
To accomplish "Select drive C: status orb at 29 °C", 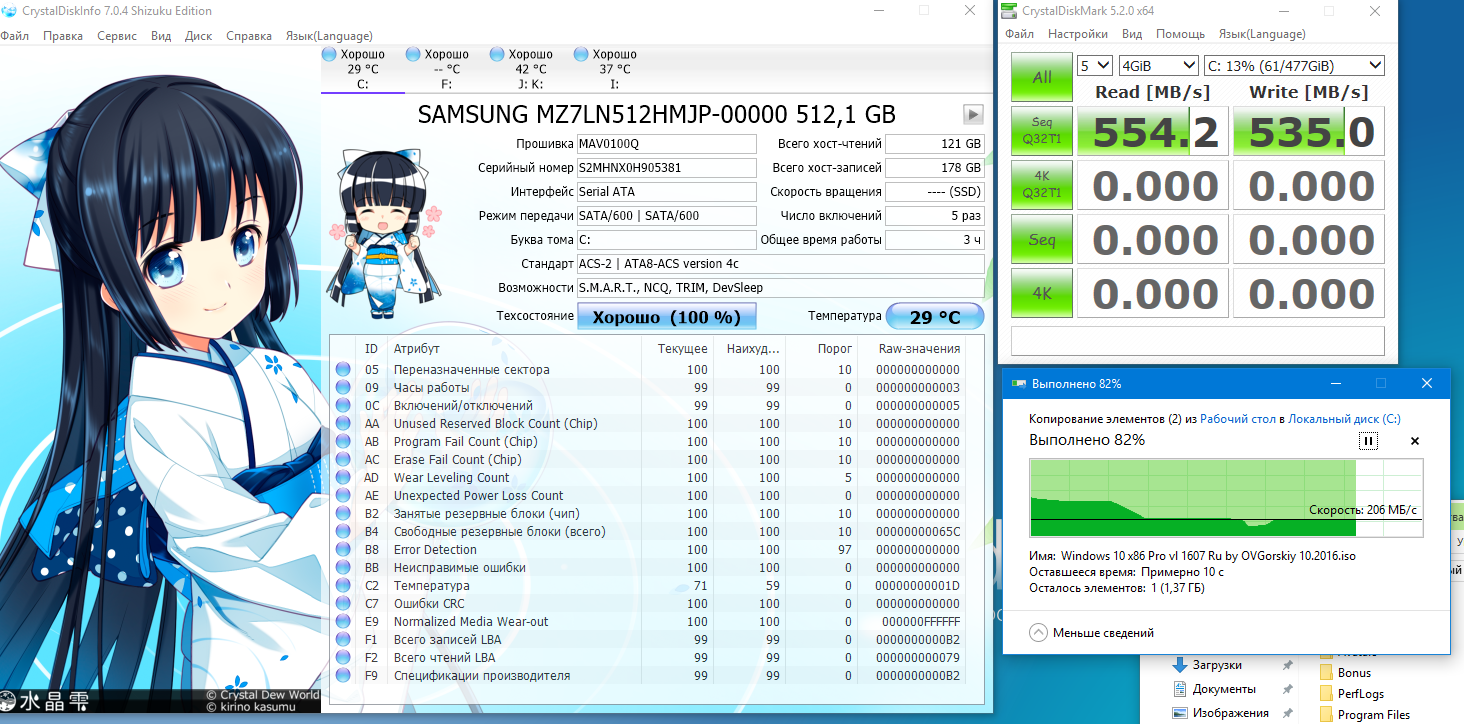I will click(330, 54).
